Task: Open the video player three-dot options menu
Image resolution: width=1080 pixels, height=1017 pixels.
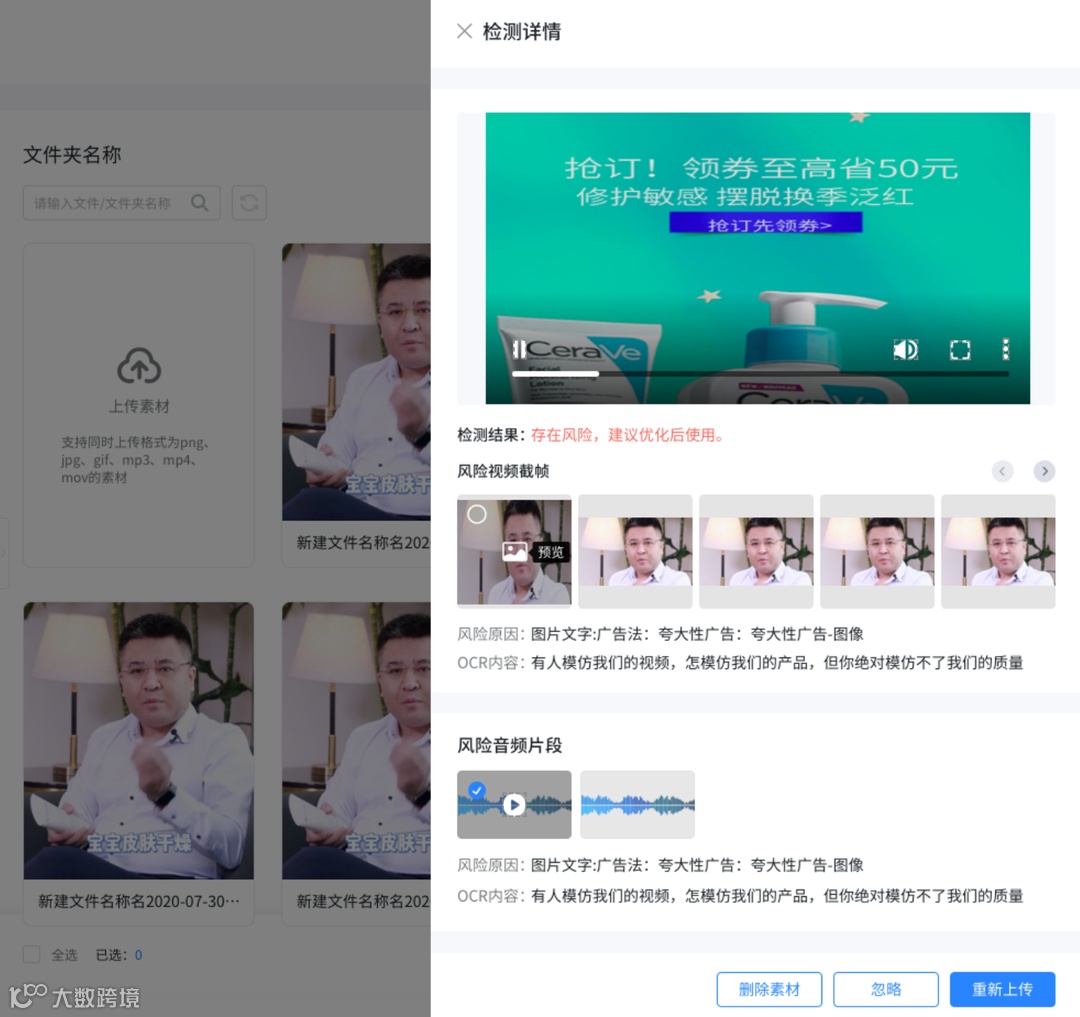Action: click(1005, 349)
